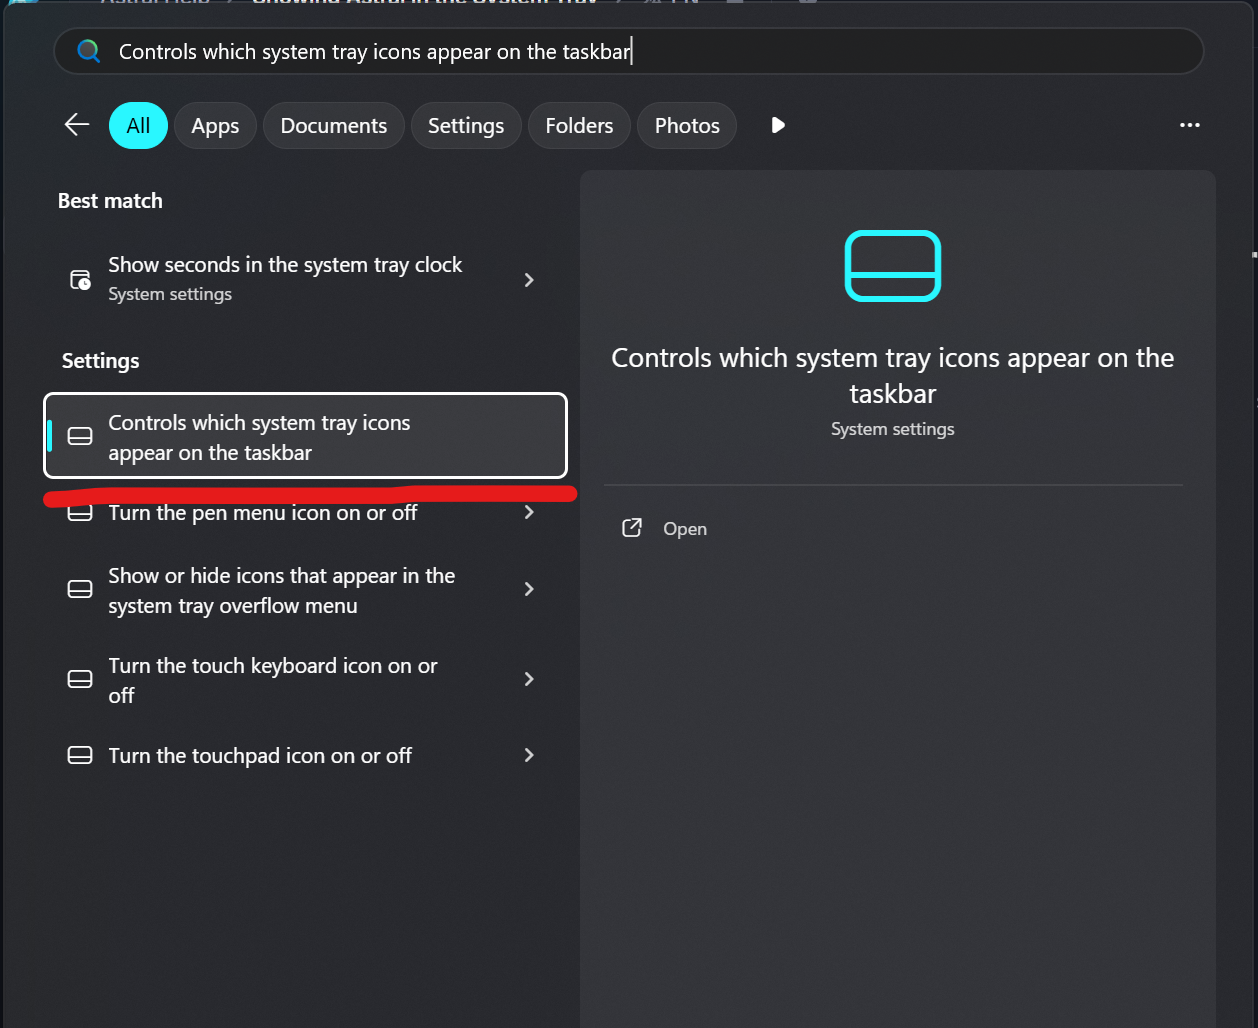
Task: Select the All filter tab
Action: [138, 126]
